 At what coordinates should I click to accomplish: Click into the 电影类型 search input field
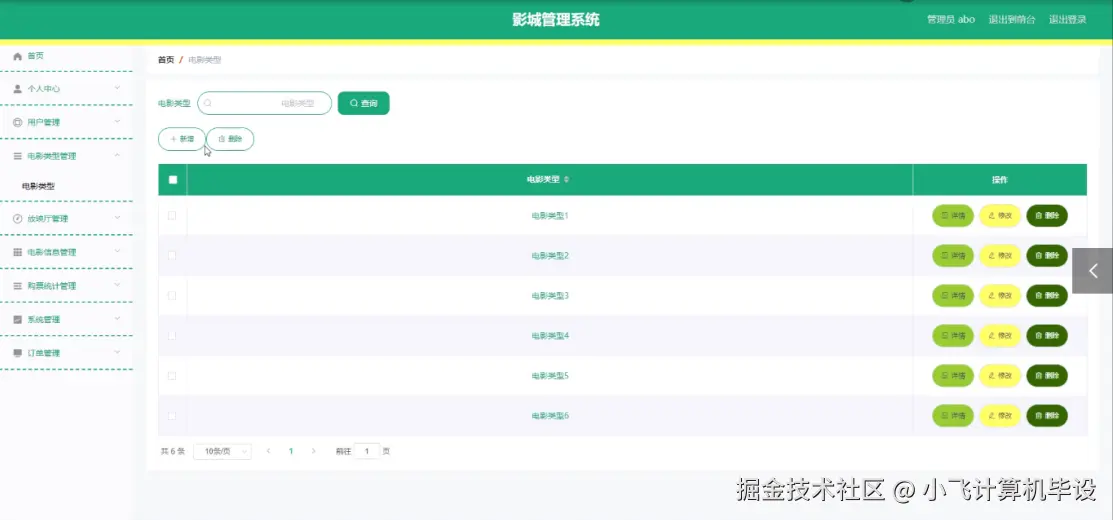coord(265,104)
